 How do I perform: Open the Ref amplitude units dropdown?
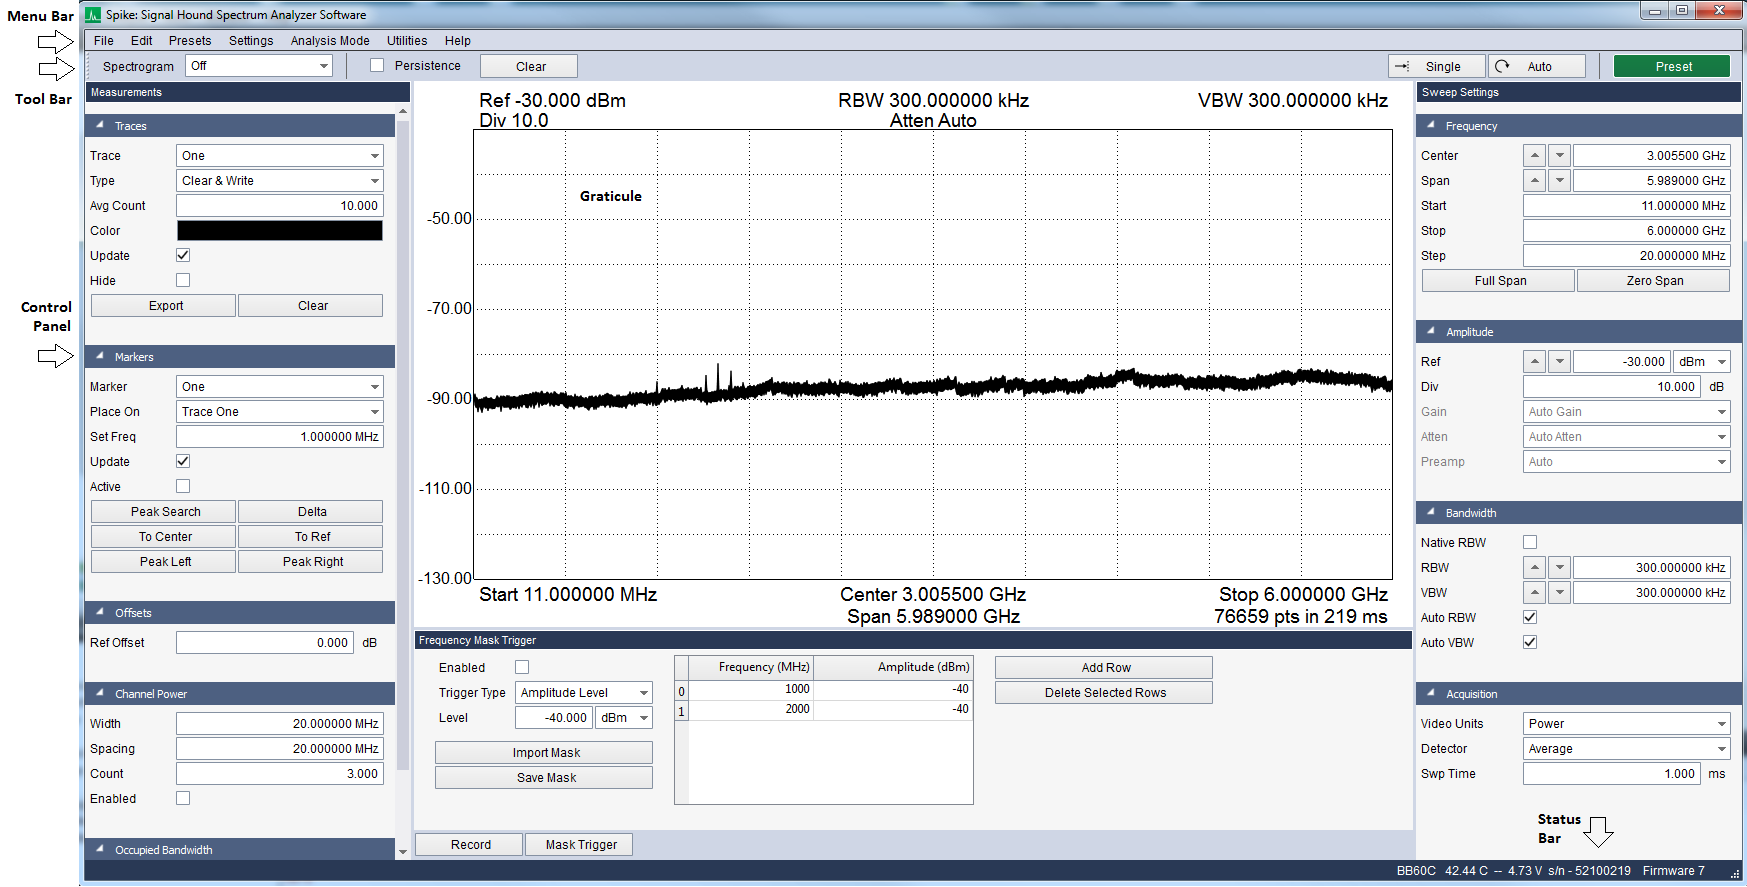[x=1702, y=362]
